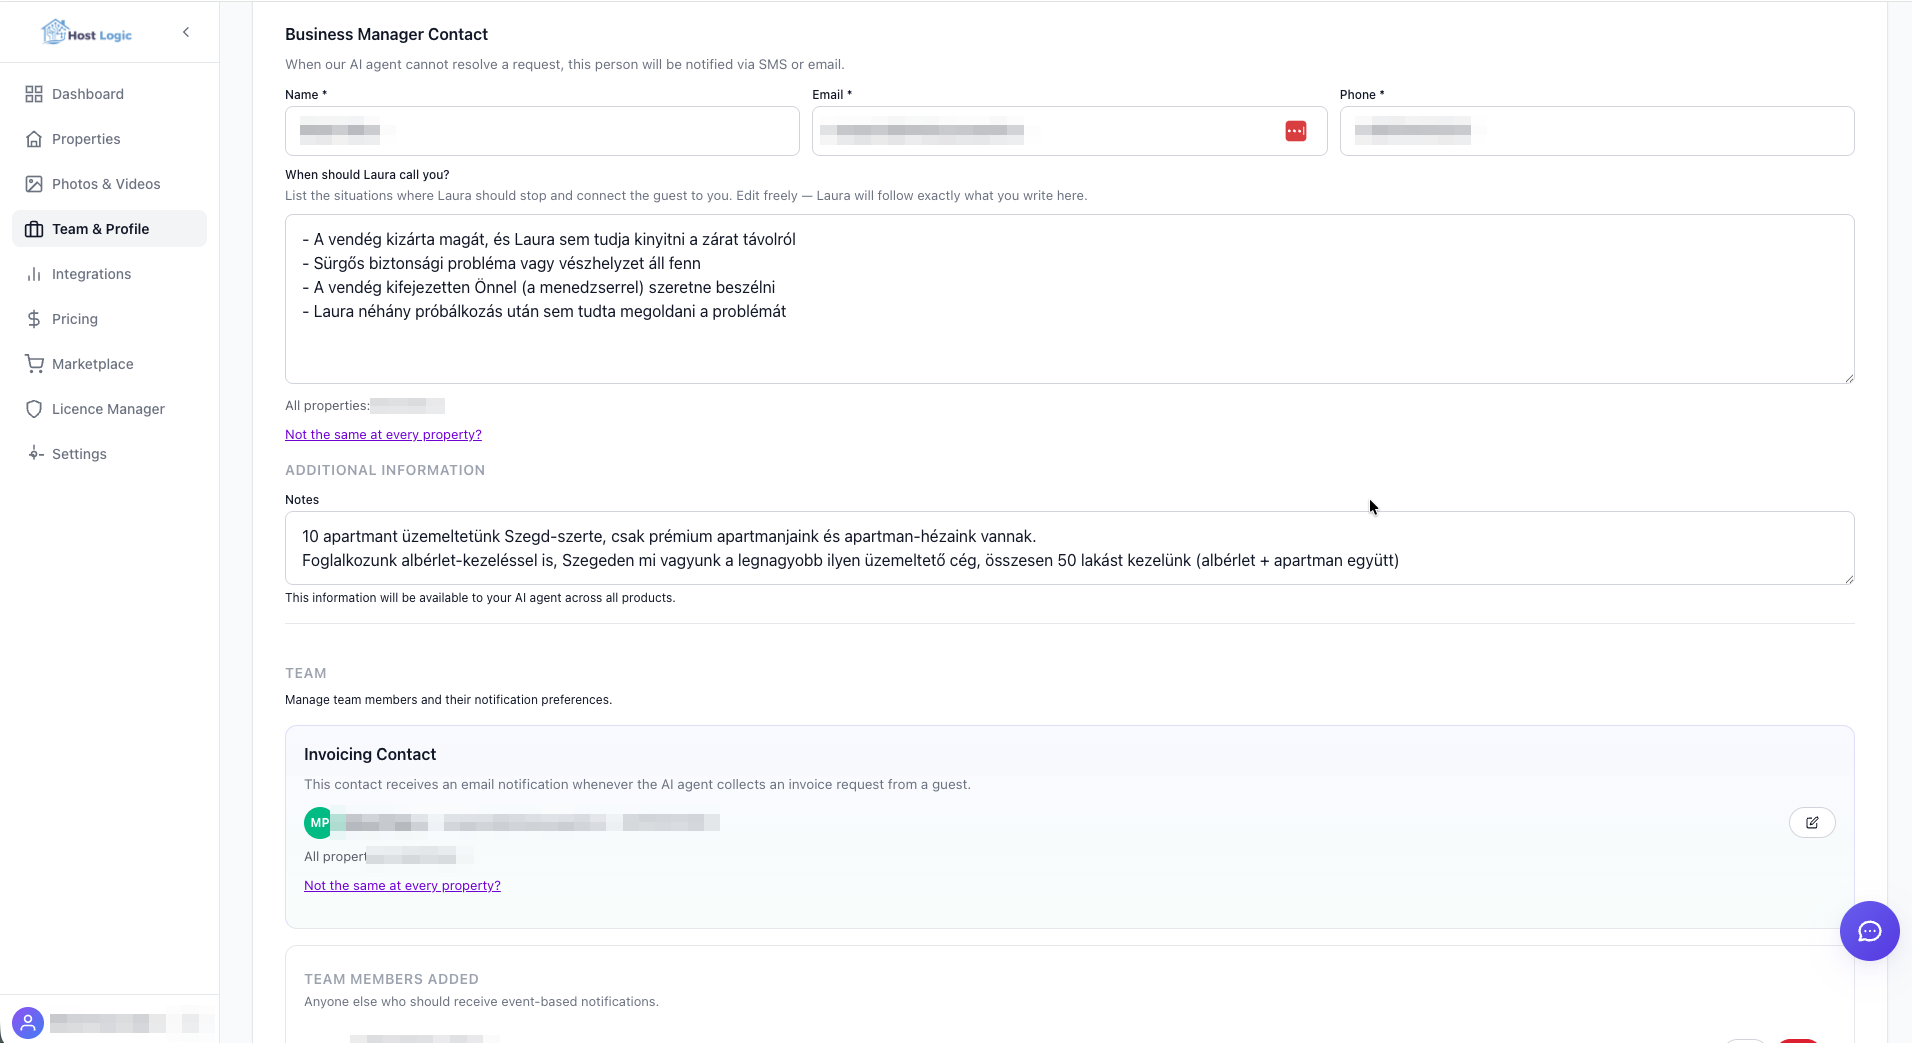Open the chat support bubble
Screen dimensions: 1912x1043
coord(1869,931)
